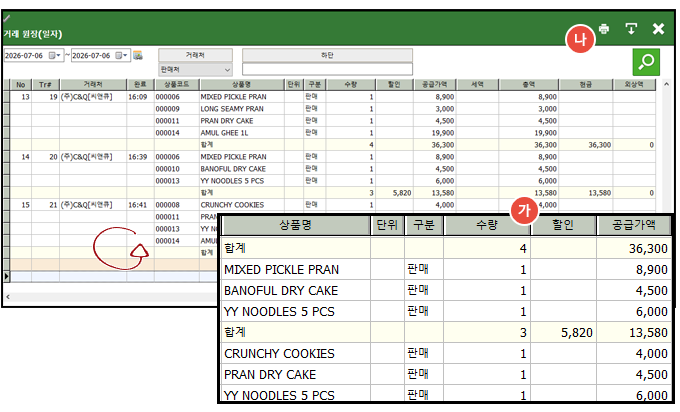Close the ledger window with the X icon

[658, 29]
